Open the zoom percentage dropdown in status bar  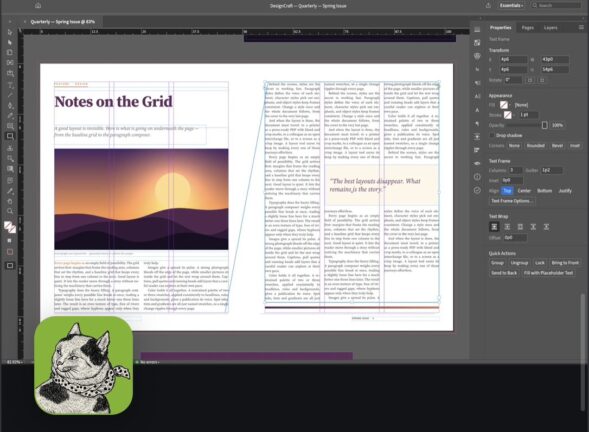[15, 362]
